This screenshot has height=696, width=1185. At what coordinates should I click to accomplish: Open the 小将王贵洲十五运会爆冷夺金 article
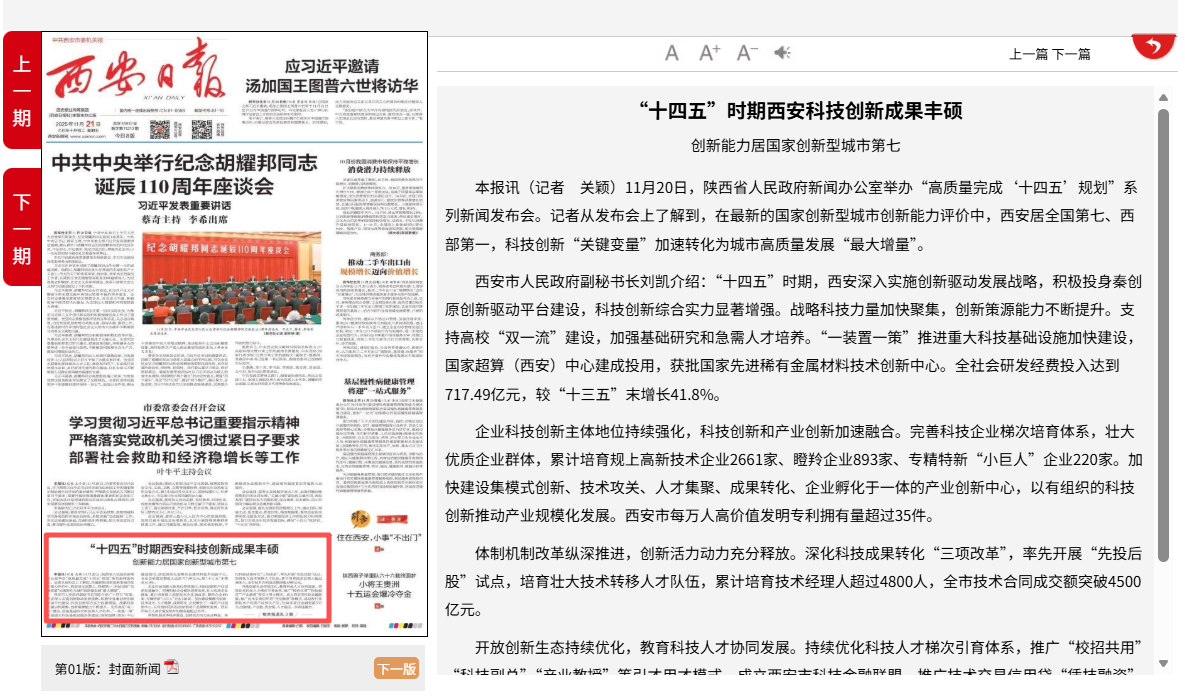pos(380,588)
